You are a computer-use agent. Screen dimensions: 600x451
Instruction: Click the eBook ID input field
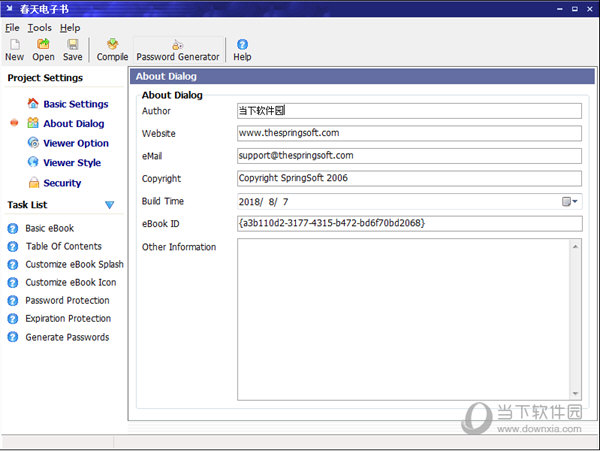tap(409, 223)
